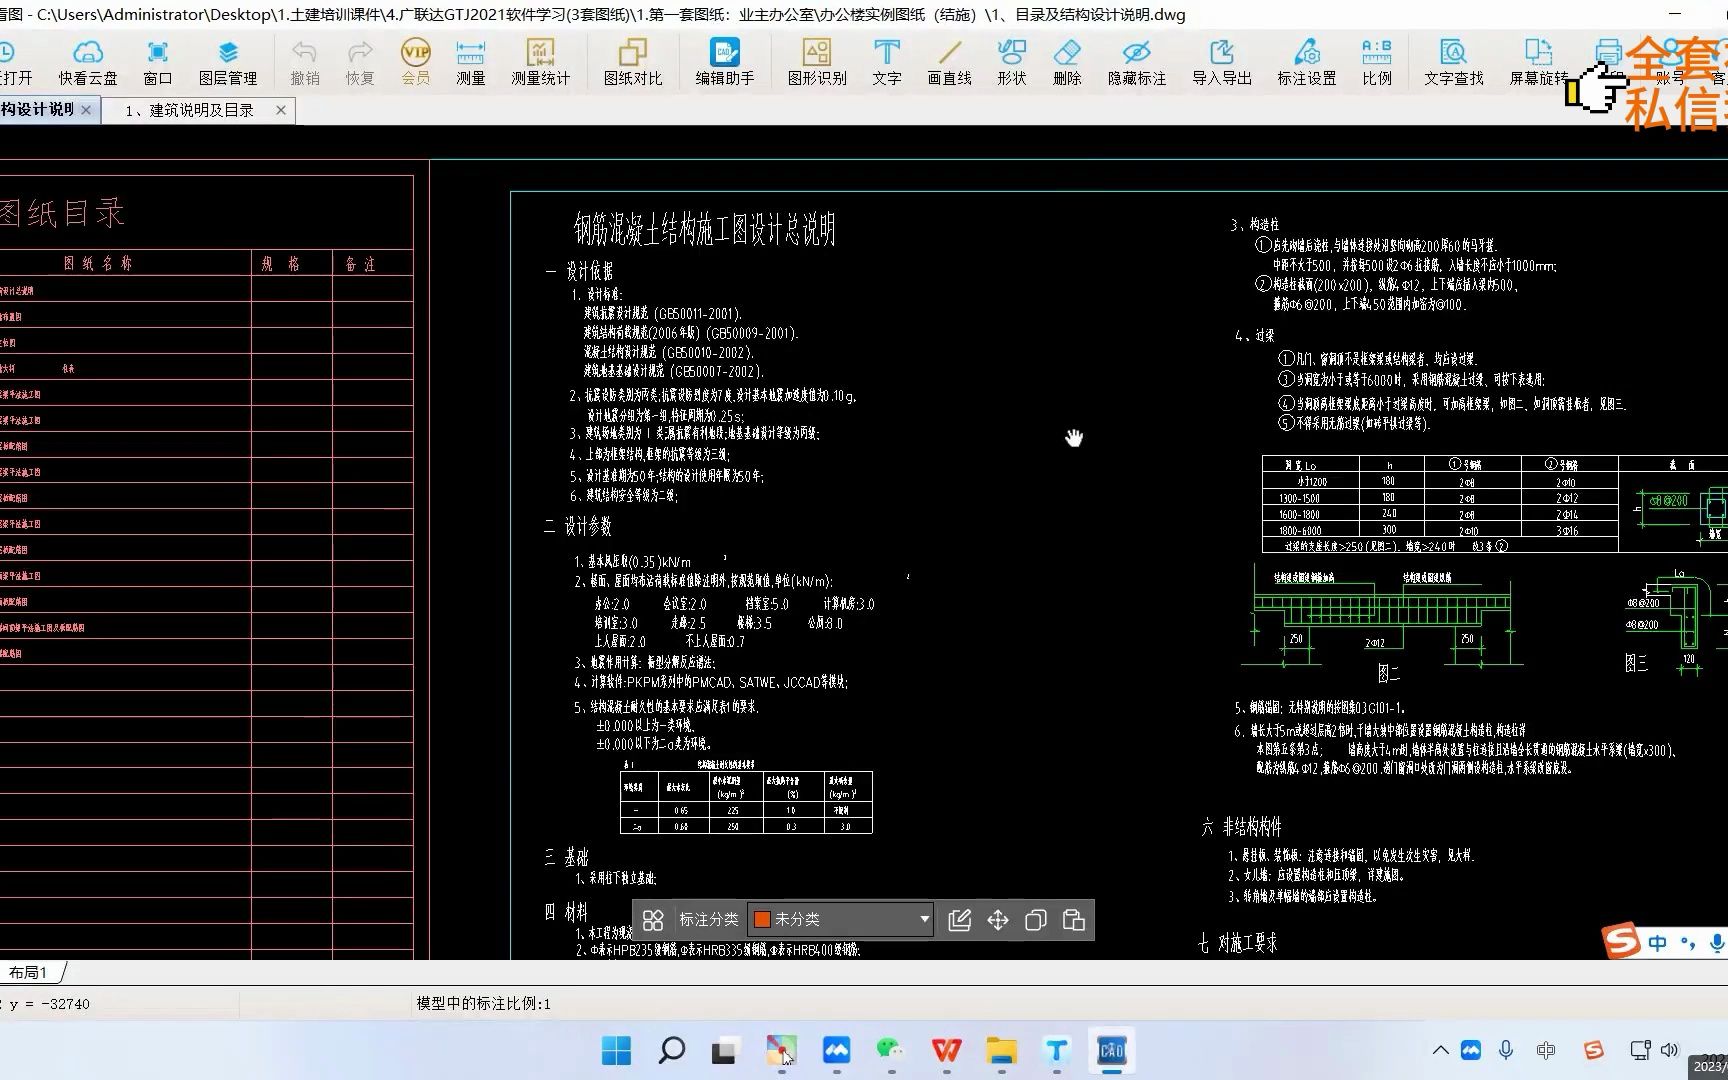Image resolution: width=1728 pixels, height=1080 pixels.
Task: Select the 布局1 layout tab
Action: (x=28, y=971)
